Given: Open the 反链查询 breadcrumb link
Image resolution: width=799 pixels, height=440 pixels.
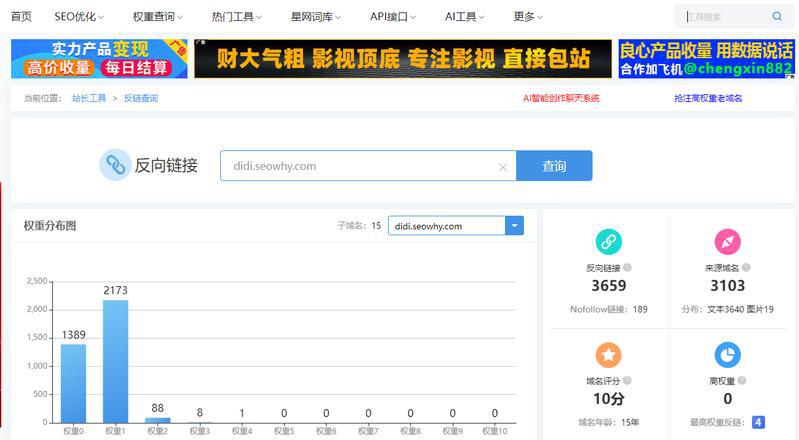Looking at the screenshot, I should [x=141, y=98].
